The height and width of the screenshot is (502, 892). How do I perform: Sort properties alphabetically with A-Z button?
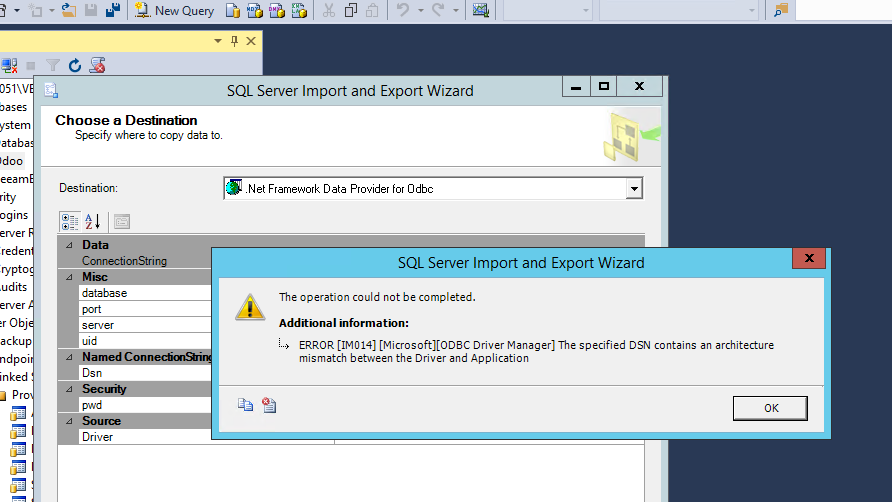tap(92, 221)
